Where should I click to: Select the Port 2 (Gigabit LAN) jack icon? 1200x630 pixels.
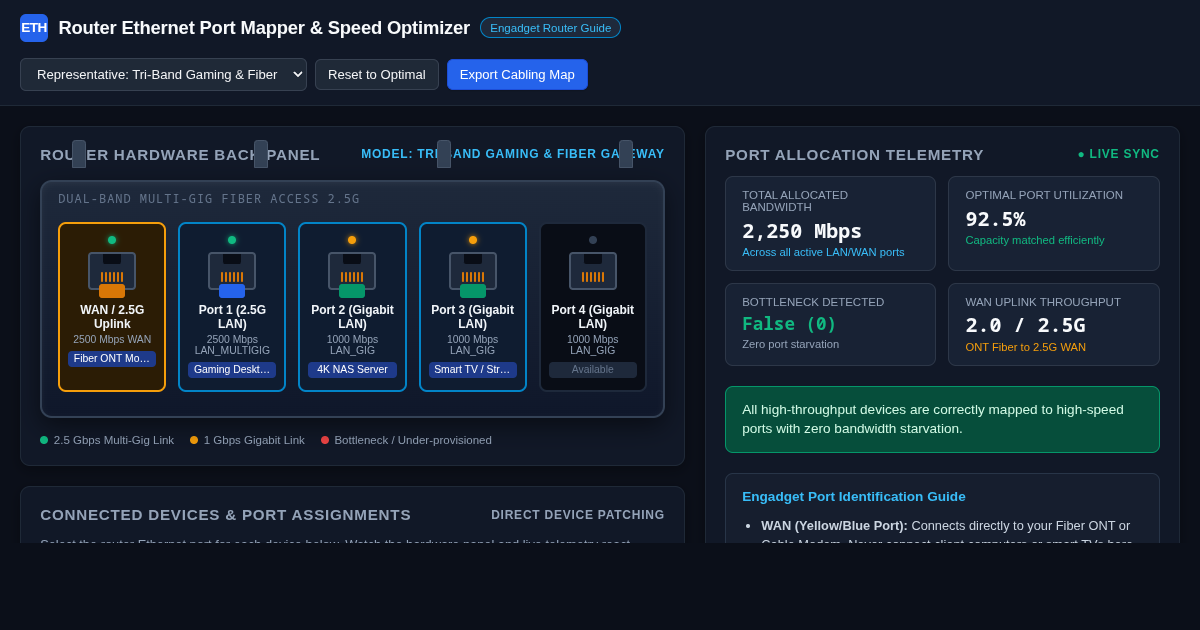point(352,273)
